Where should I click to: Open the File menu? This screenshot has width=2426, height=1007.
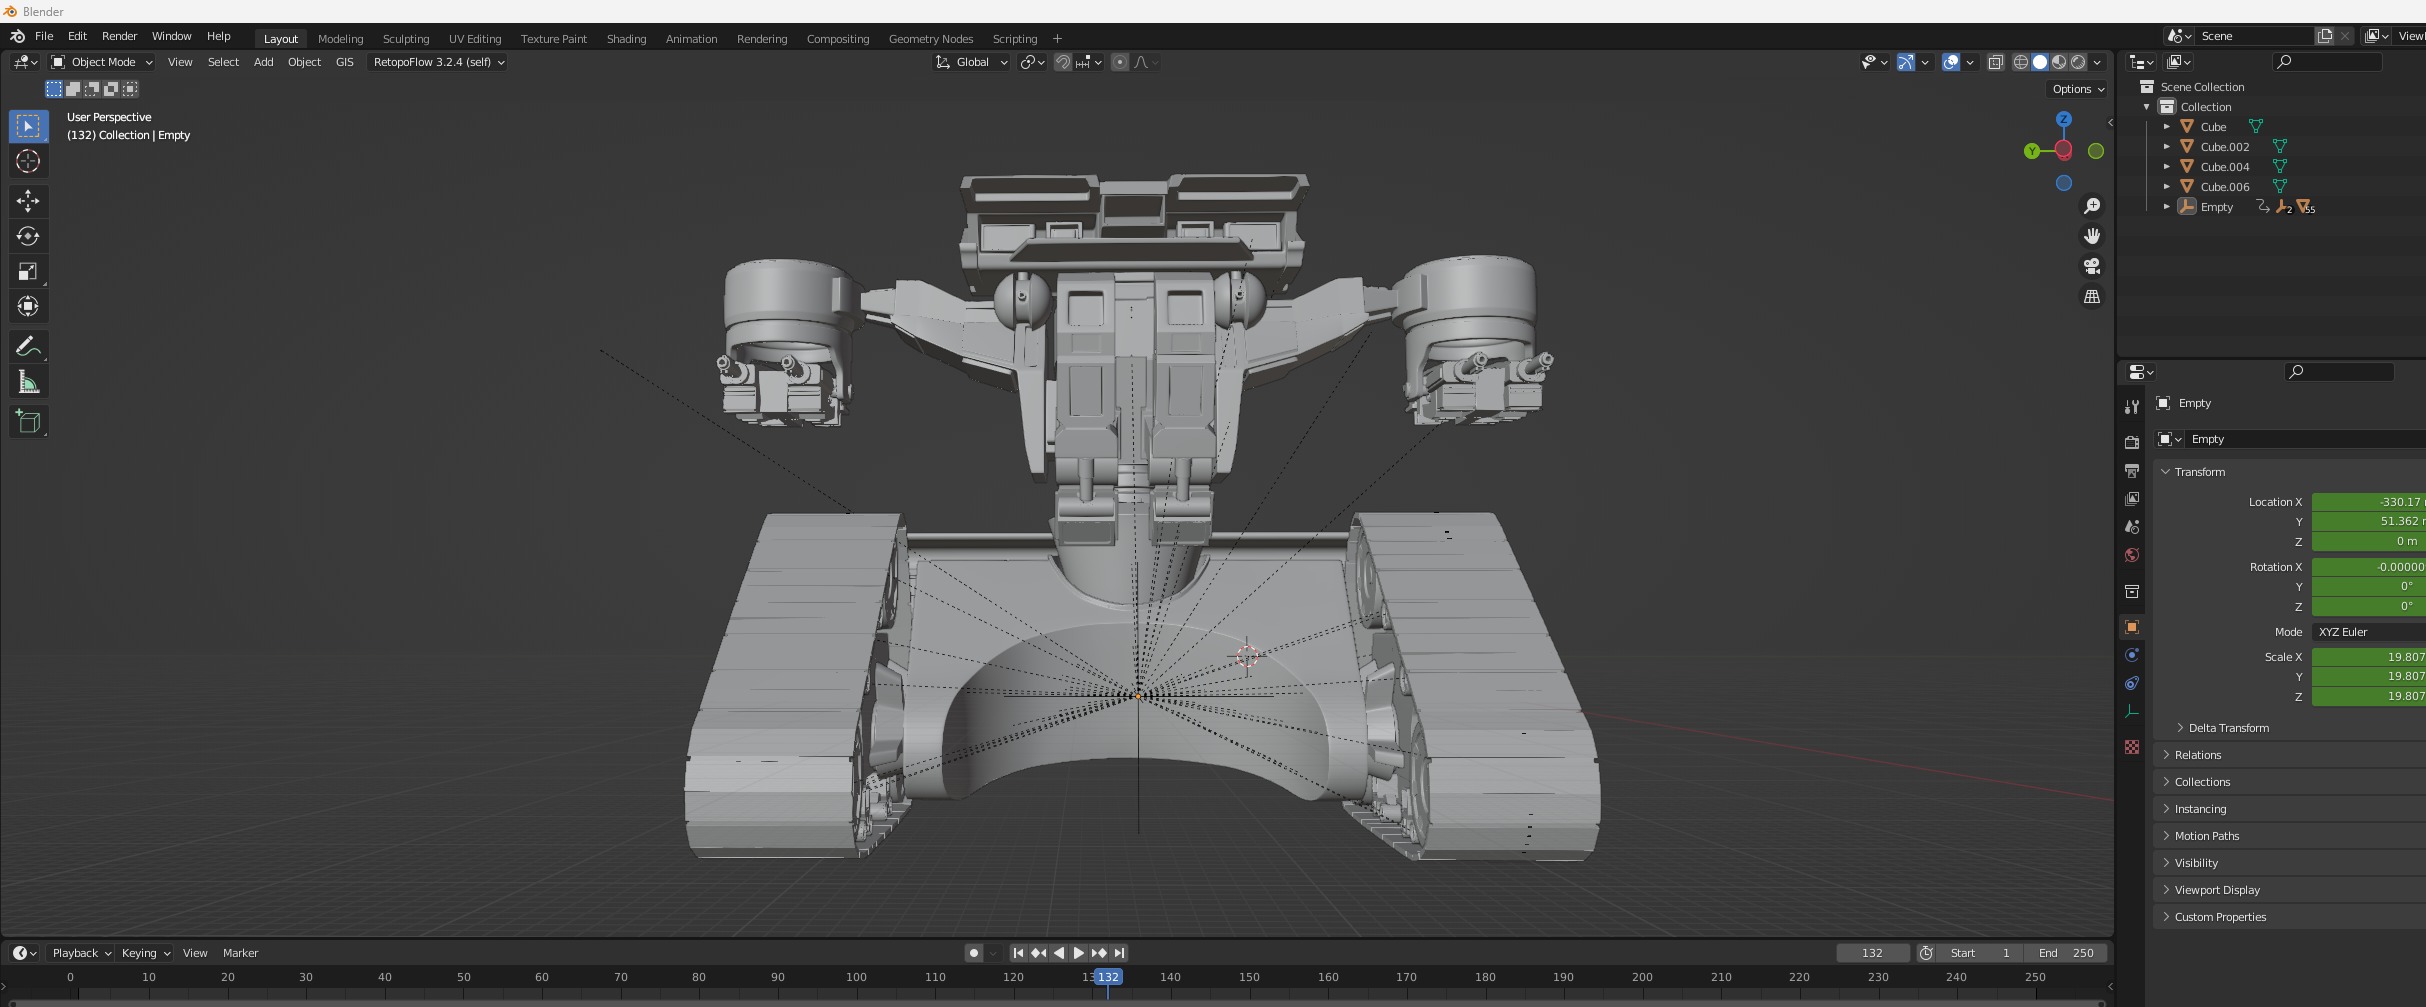(x=44, y=36)
